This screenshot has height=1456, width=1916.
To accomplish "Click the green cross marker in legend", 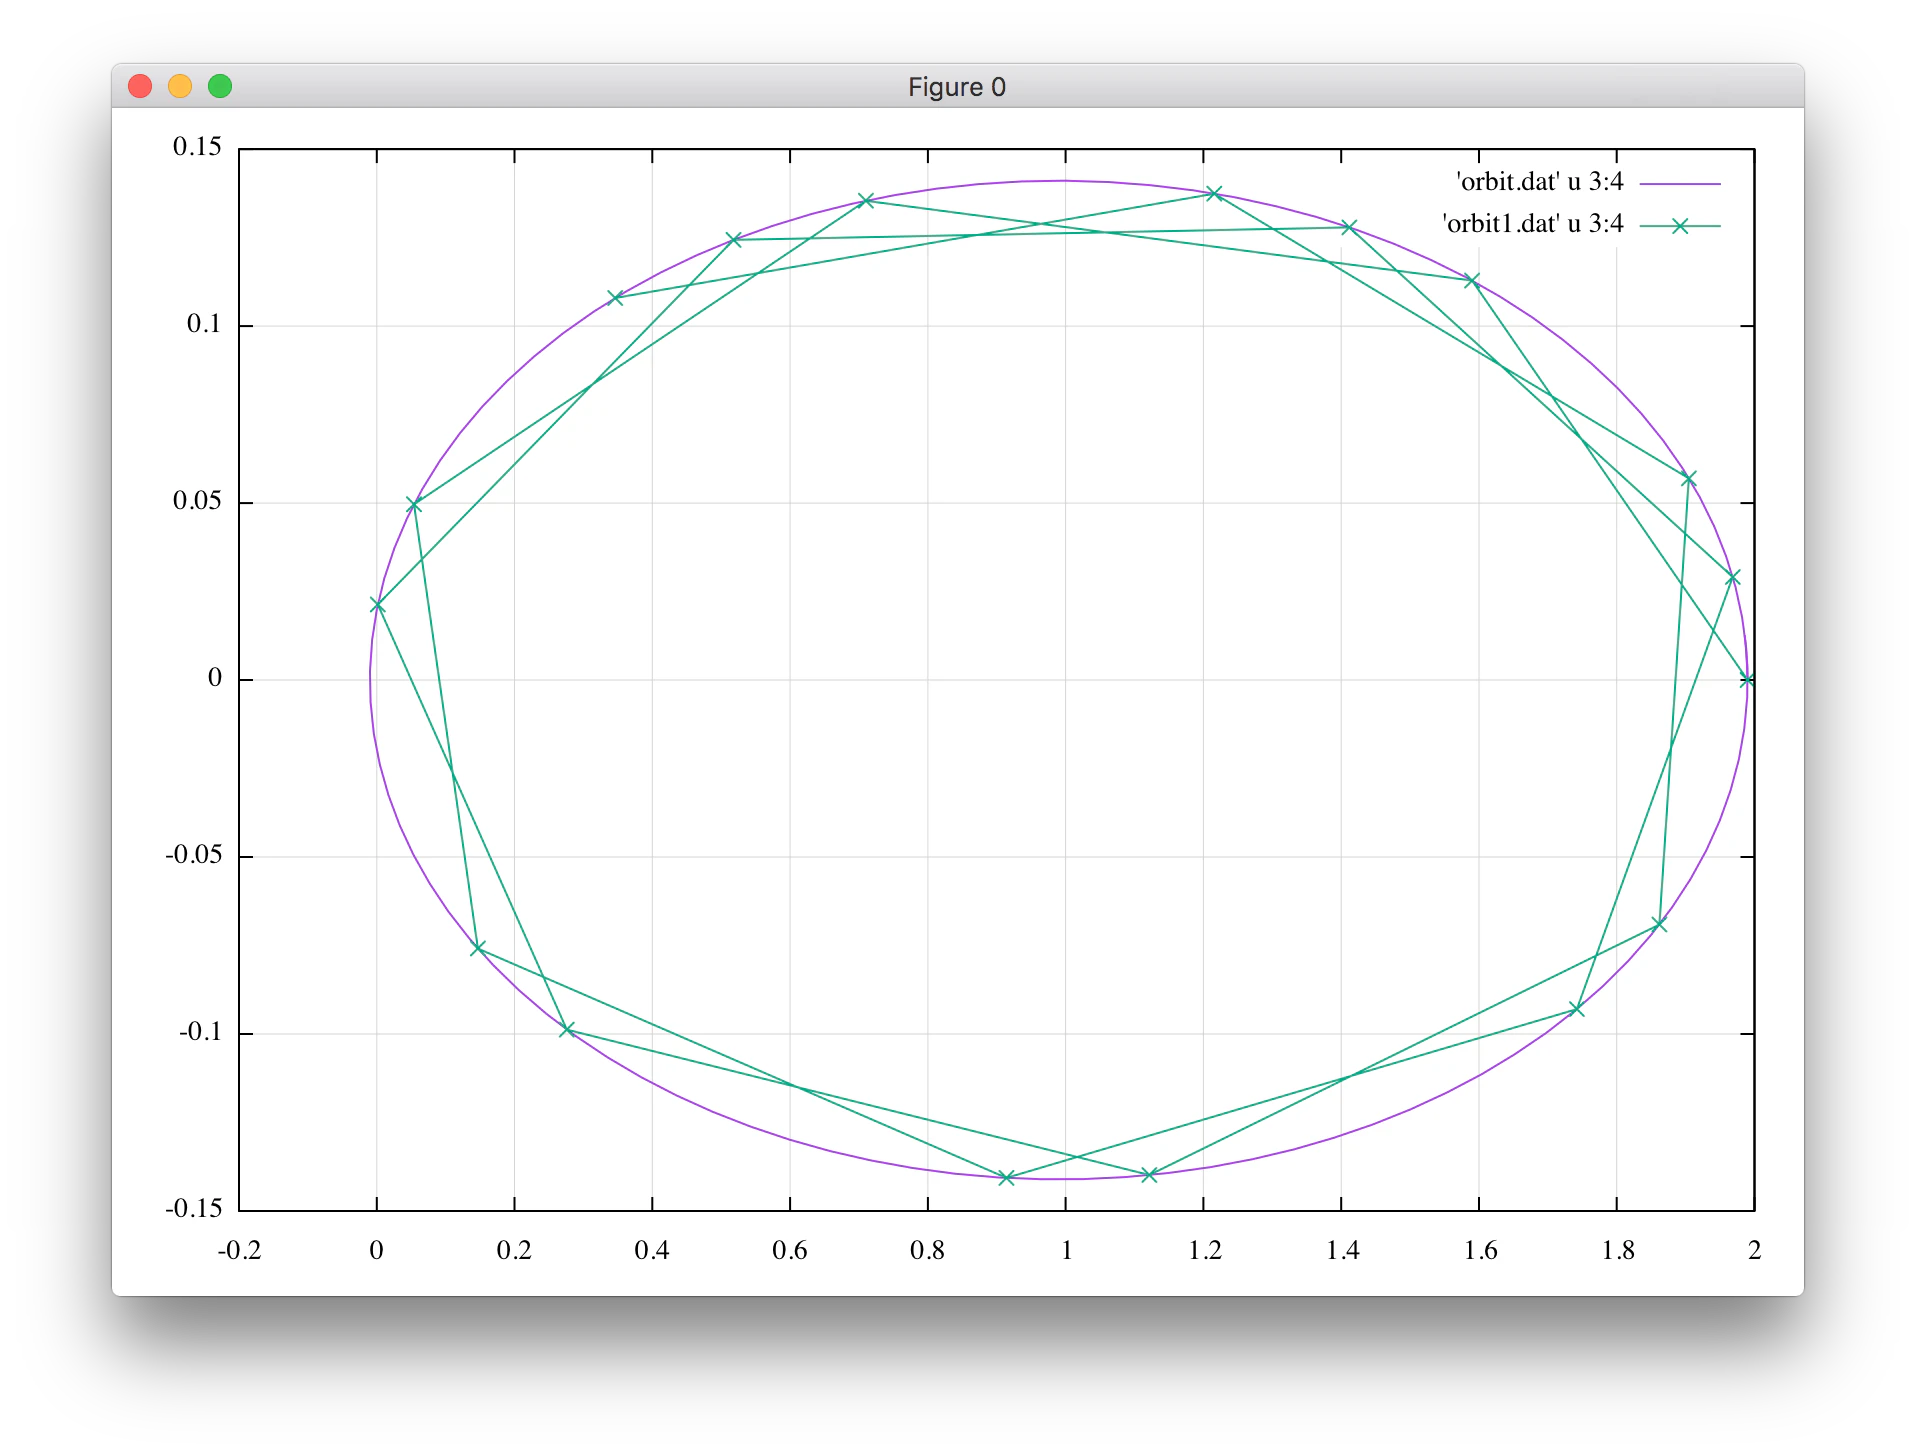I will coord(1680,227).
